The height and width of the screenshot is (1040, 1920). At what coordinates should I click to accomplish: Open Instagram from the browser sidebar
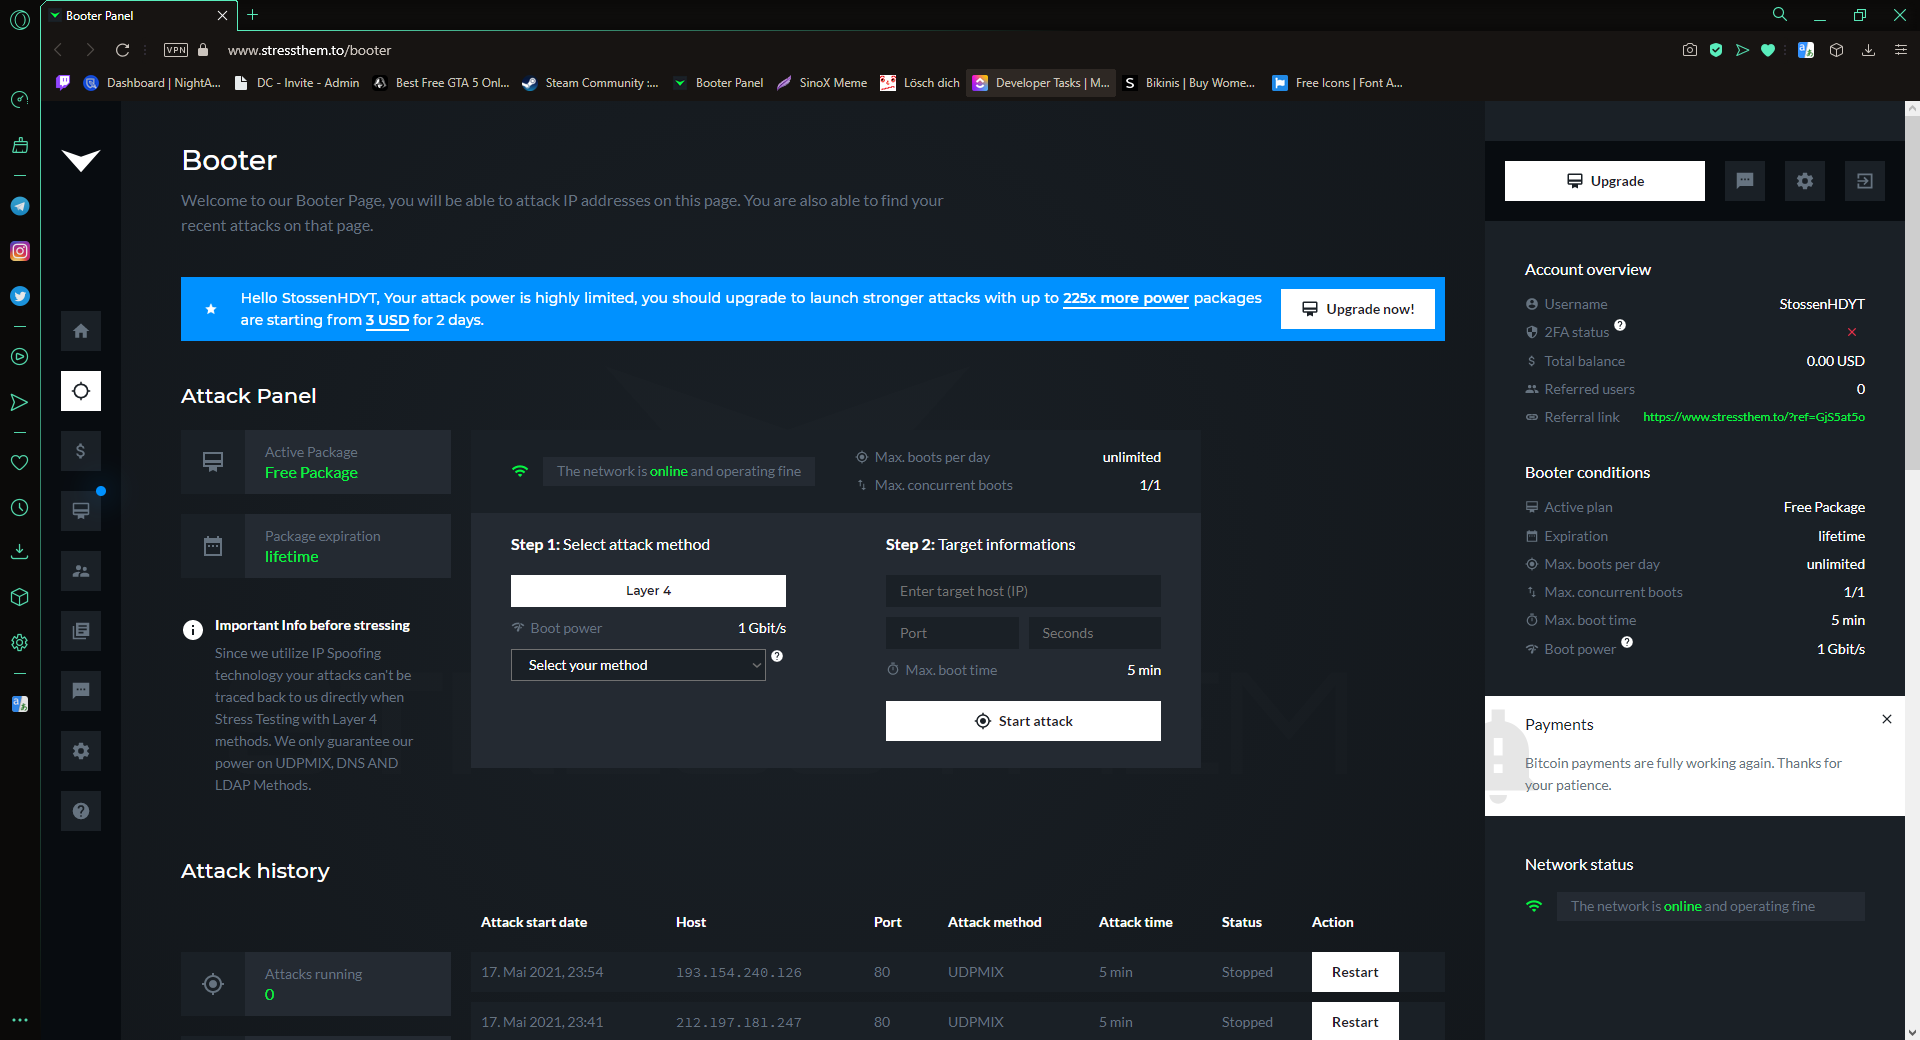click(20, 251)
